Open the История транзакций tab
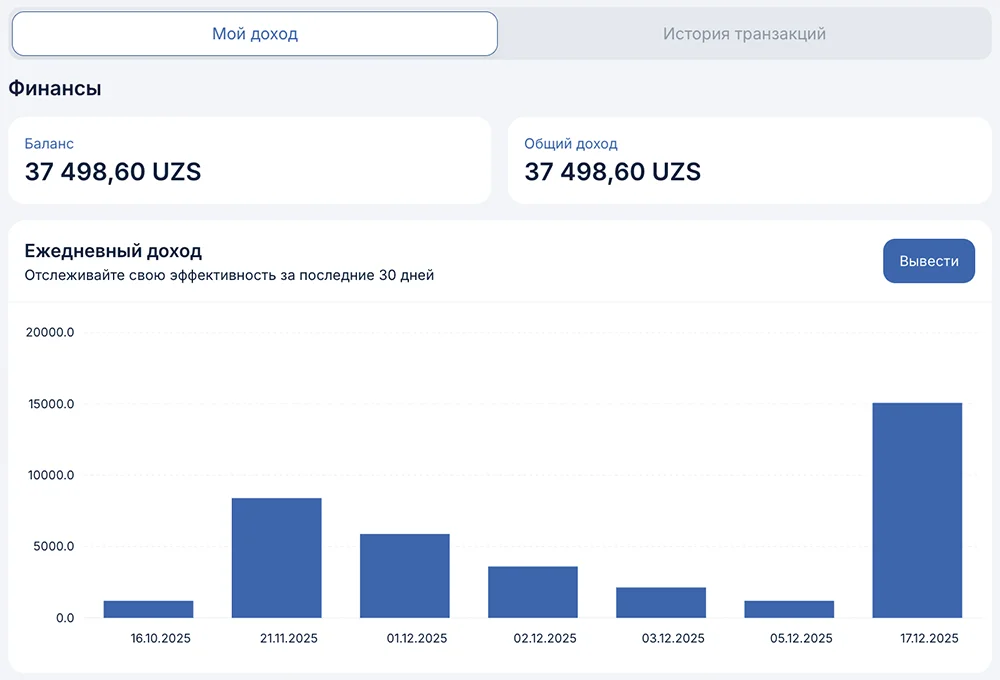The height and width of the screenshot is (680, 1000). [x=743, y=34]
